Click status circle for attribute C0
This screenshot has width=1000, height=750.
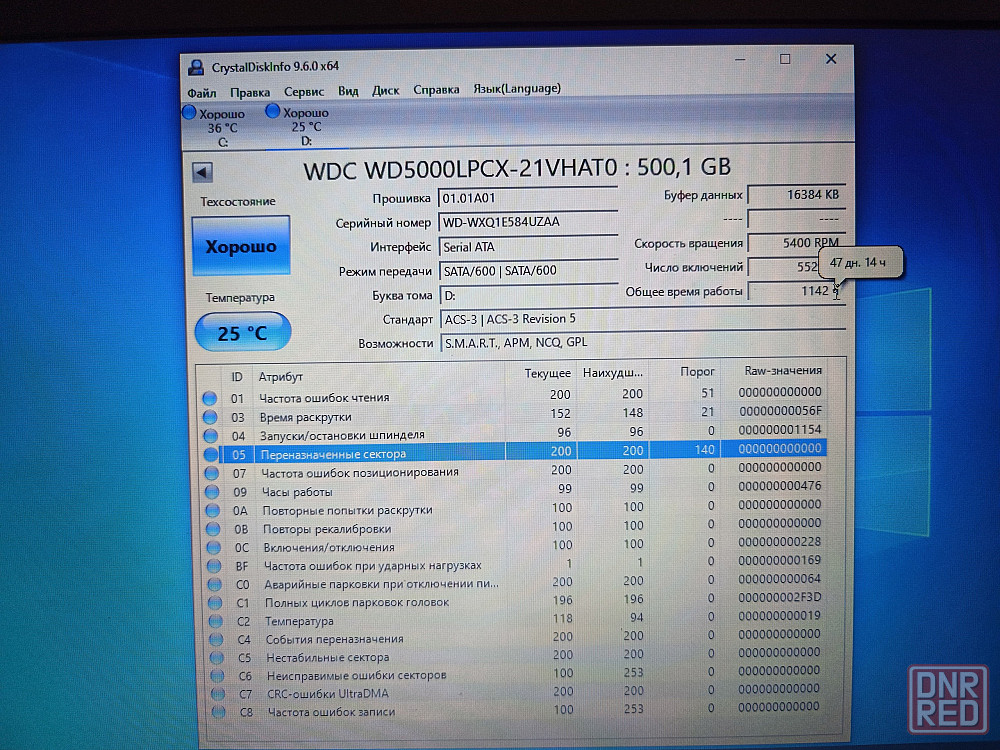pos(215,585)
